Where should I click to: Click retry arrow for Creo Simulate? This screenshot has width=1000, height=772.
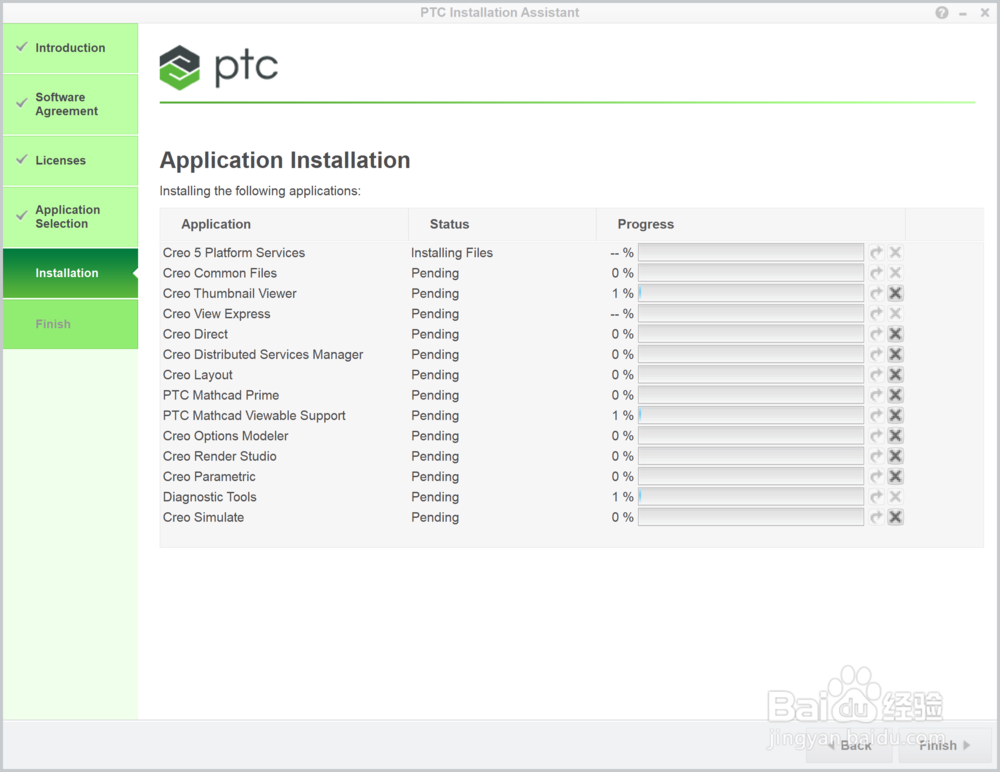pos(876,517)
